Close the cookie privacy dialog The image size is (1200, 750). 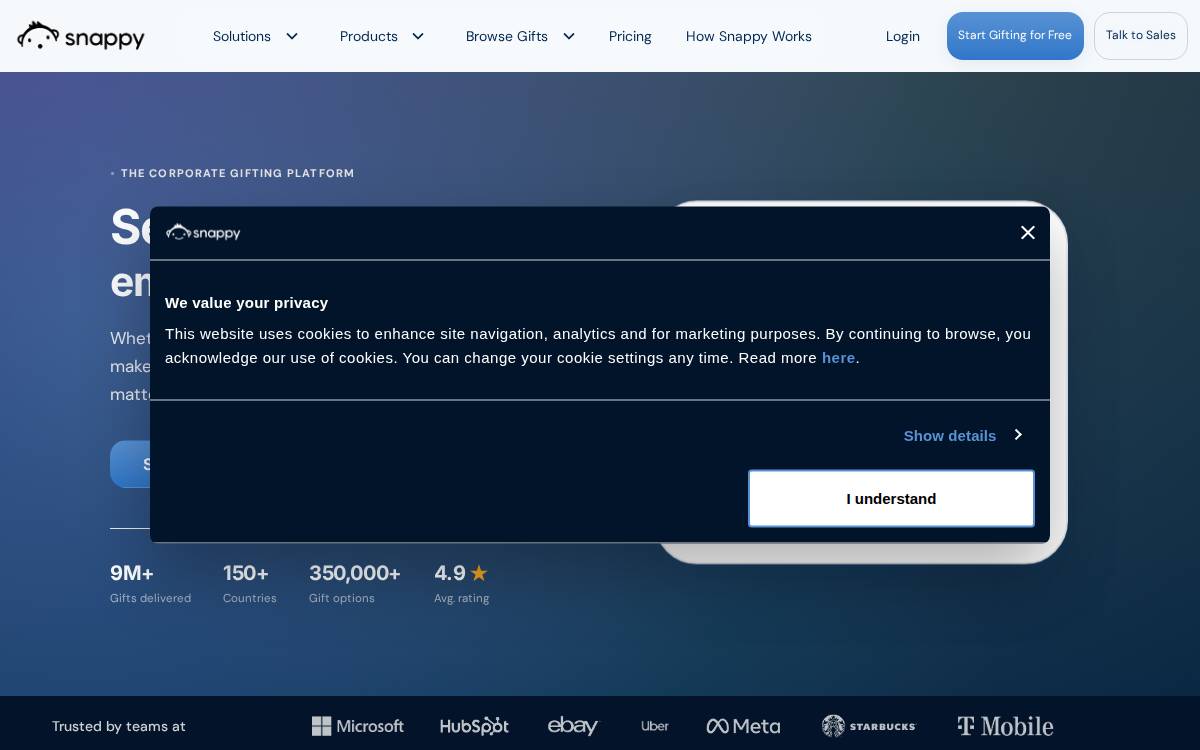[1028, 232]
